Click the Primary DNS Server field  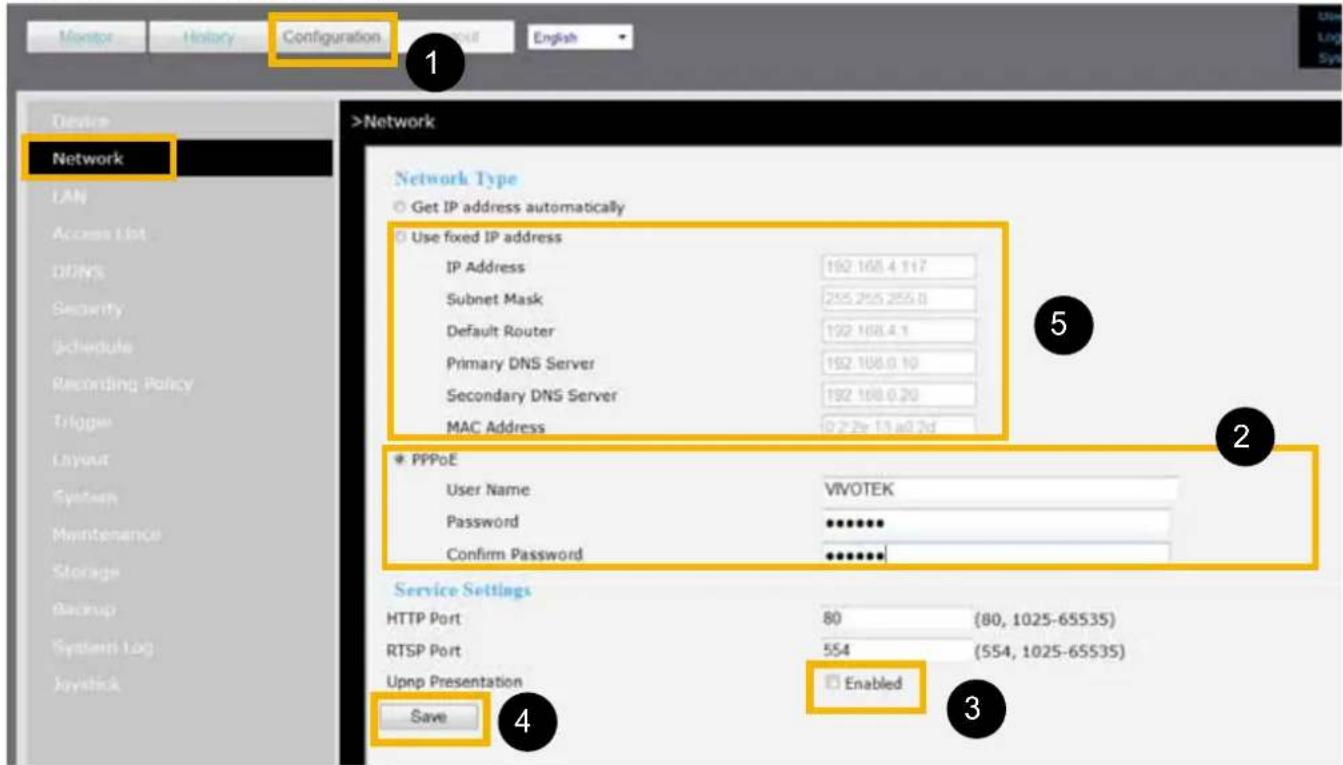point(896,363)
